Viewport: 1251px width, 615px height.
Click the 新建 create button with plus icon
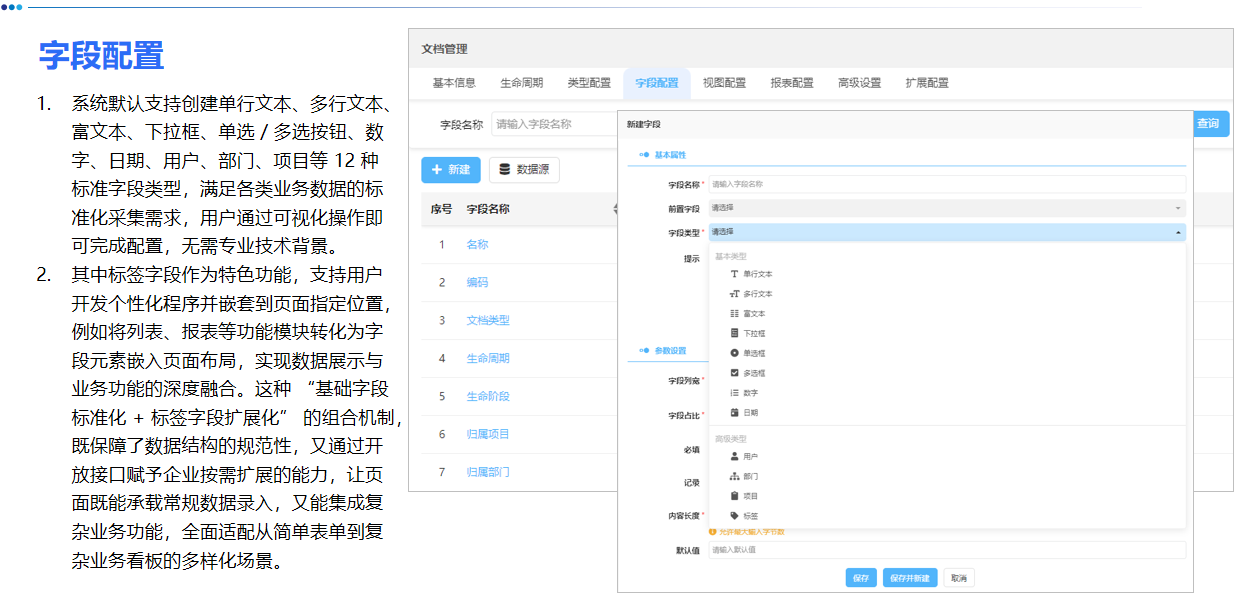[x=450, y=169]
